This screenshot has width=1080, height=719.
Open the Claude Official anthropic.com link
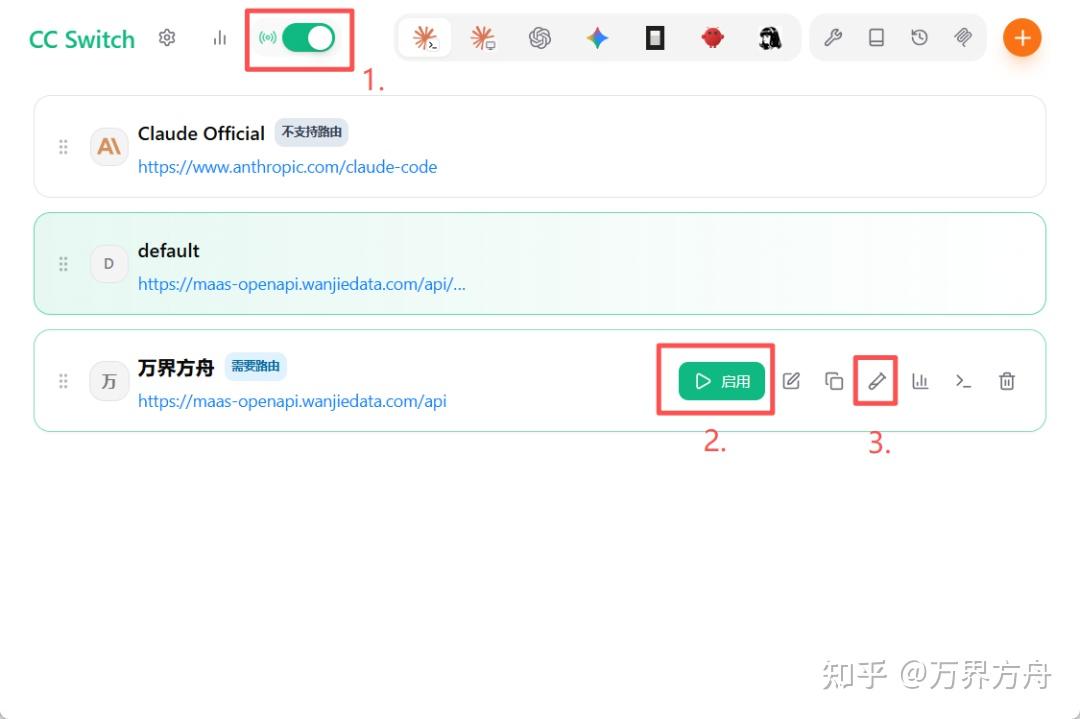pyautogui.click(x=287, y=167)
